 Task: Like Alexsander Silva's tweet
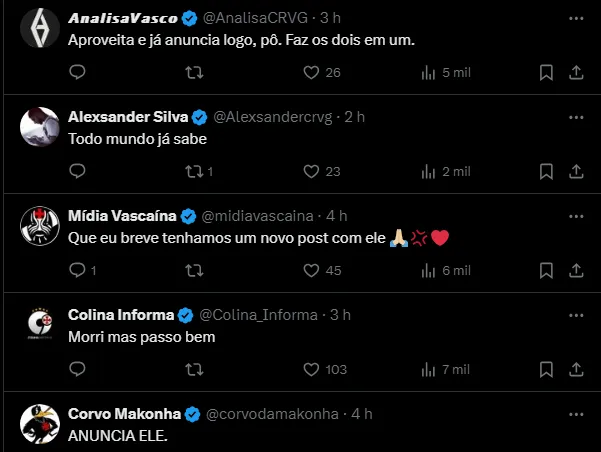(311, 171)
